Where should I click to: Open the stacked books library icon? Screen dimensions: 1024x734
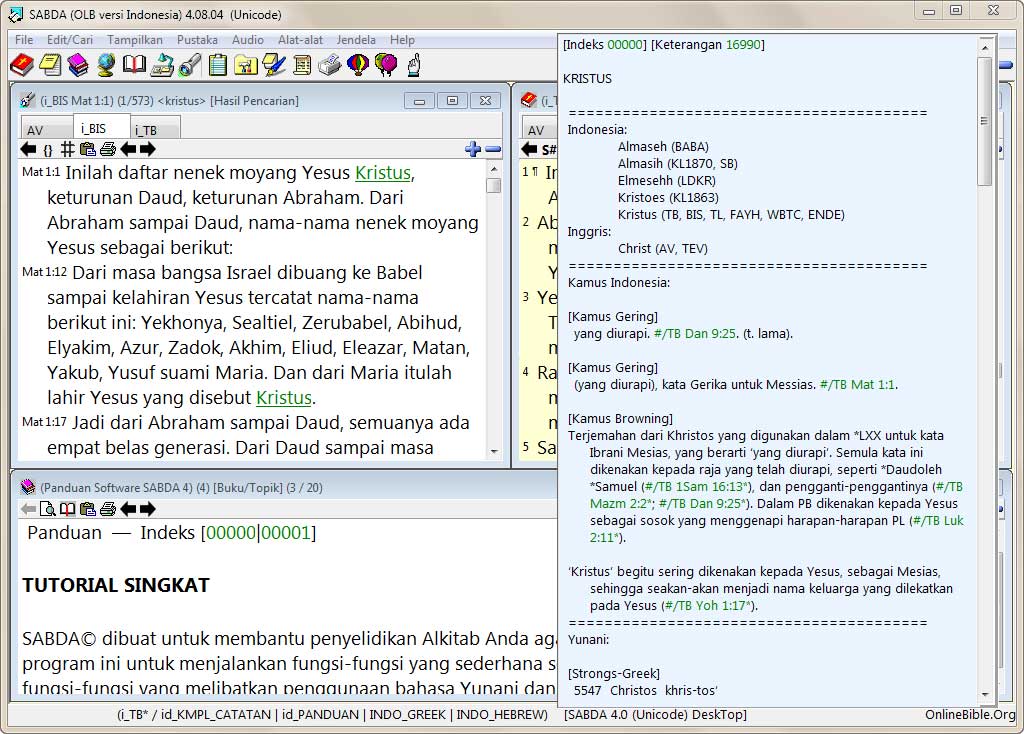click(78, 65)
